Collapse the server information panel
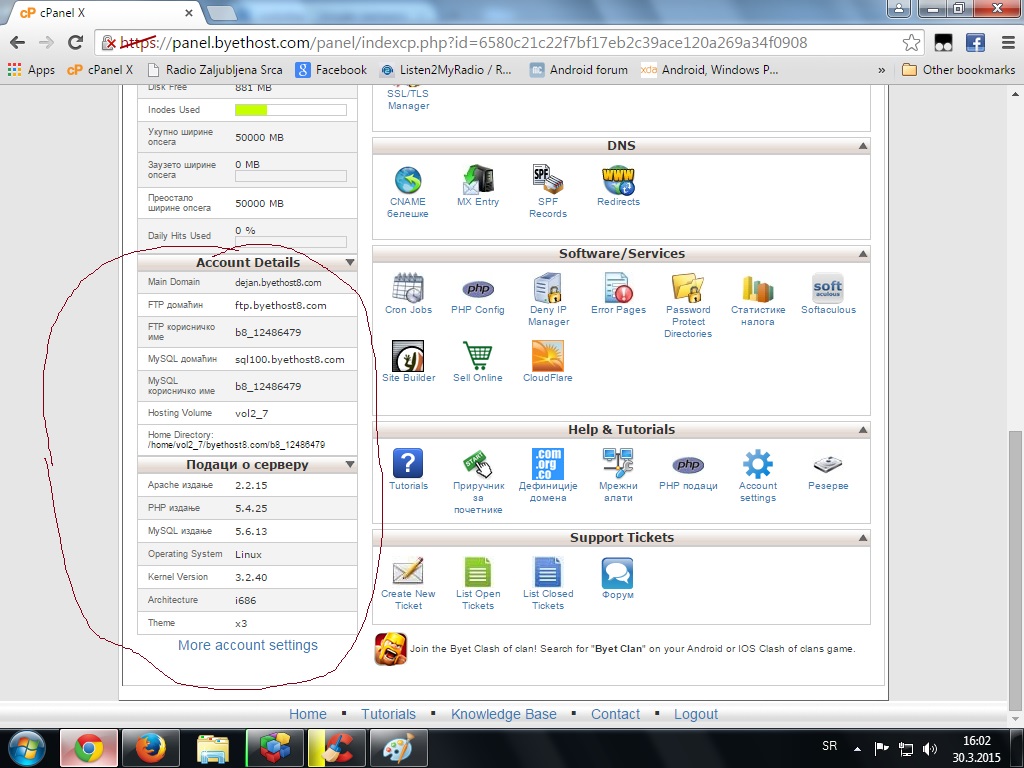1024x768 pixels. coord(350,464)
